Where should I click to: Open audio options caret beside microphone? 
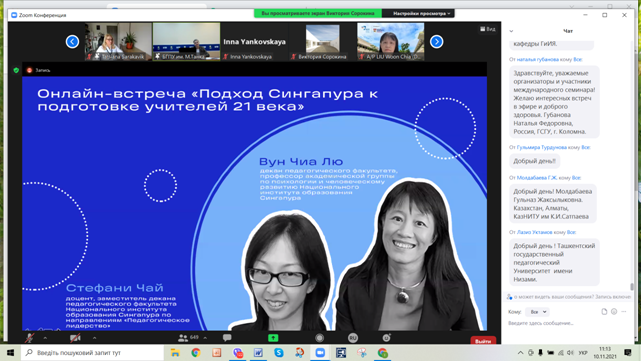[x=45, y=338]
